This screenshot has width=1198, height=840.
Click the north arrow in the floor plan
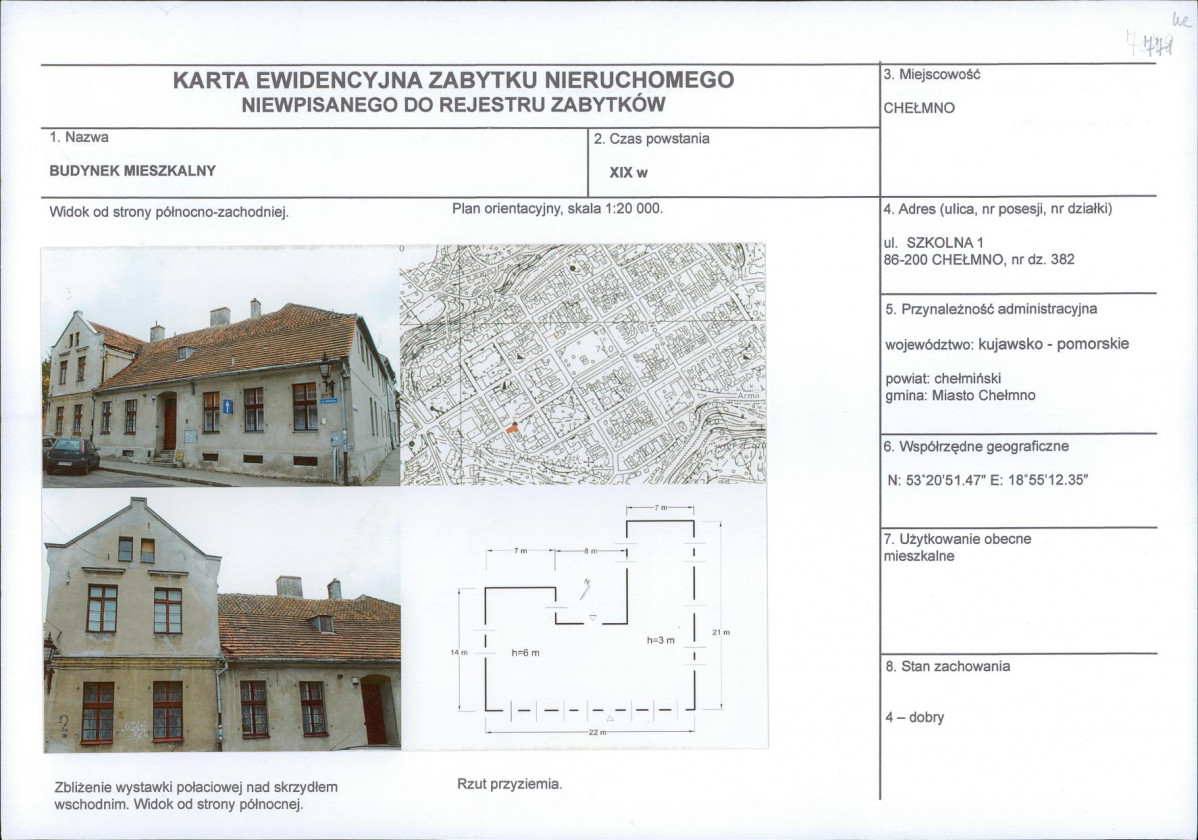point(585,587)
